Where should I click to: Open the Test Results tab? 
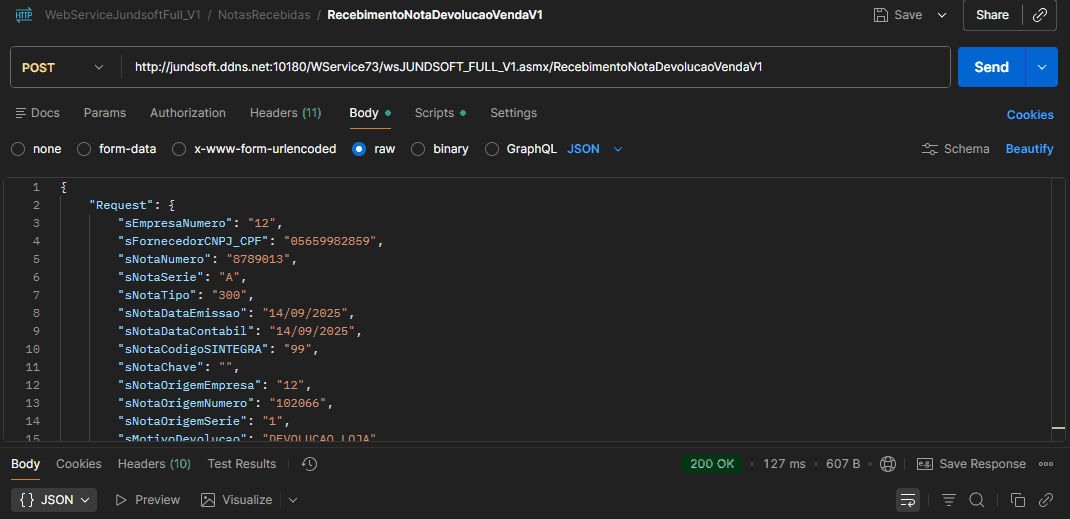(x=241, y=464)
